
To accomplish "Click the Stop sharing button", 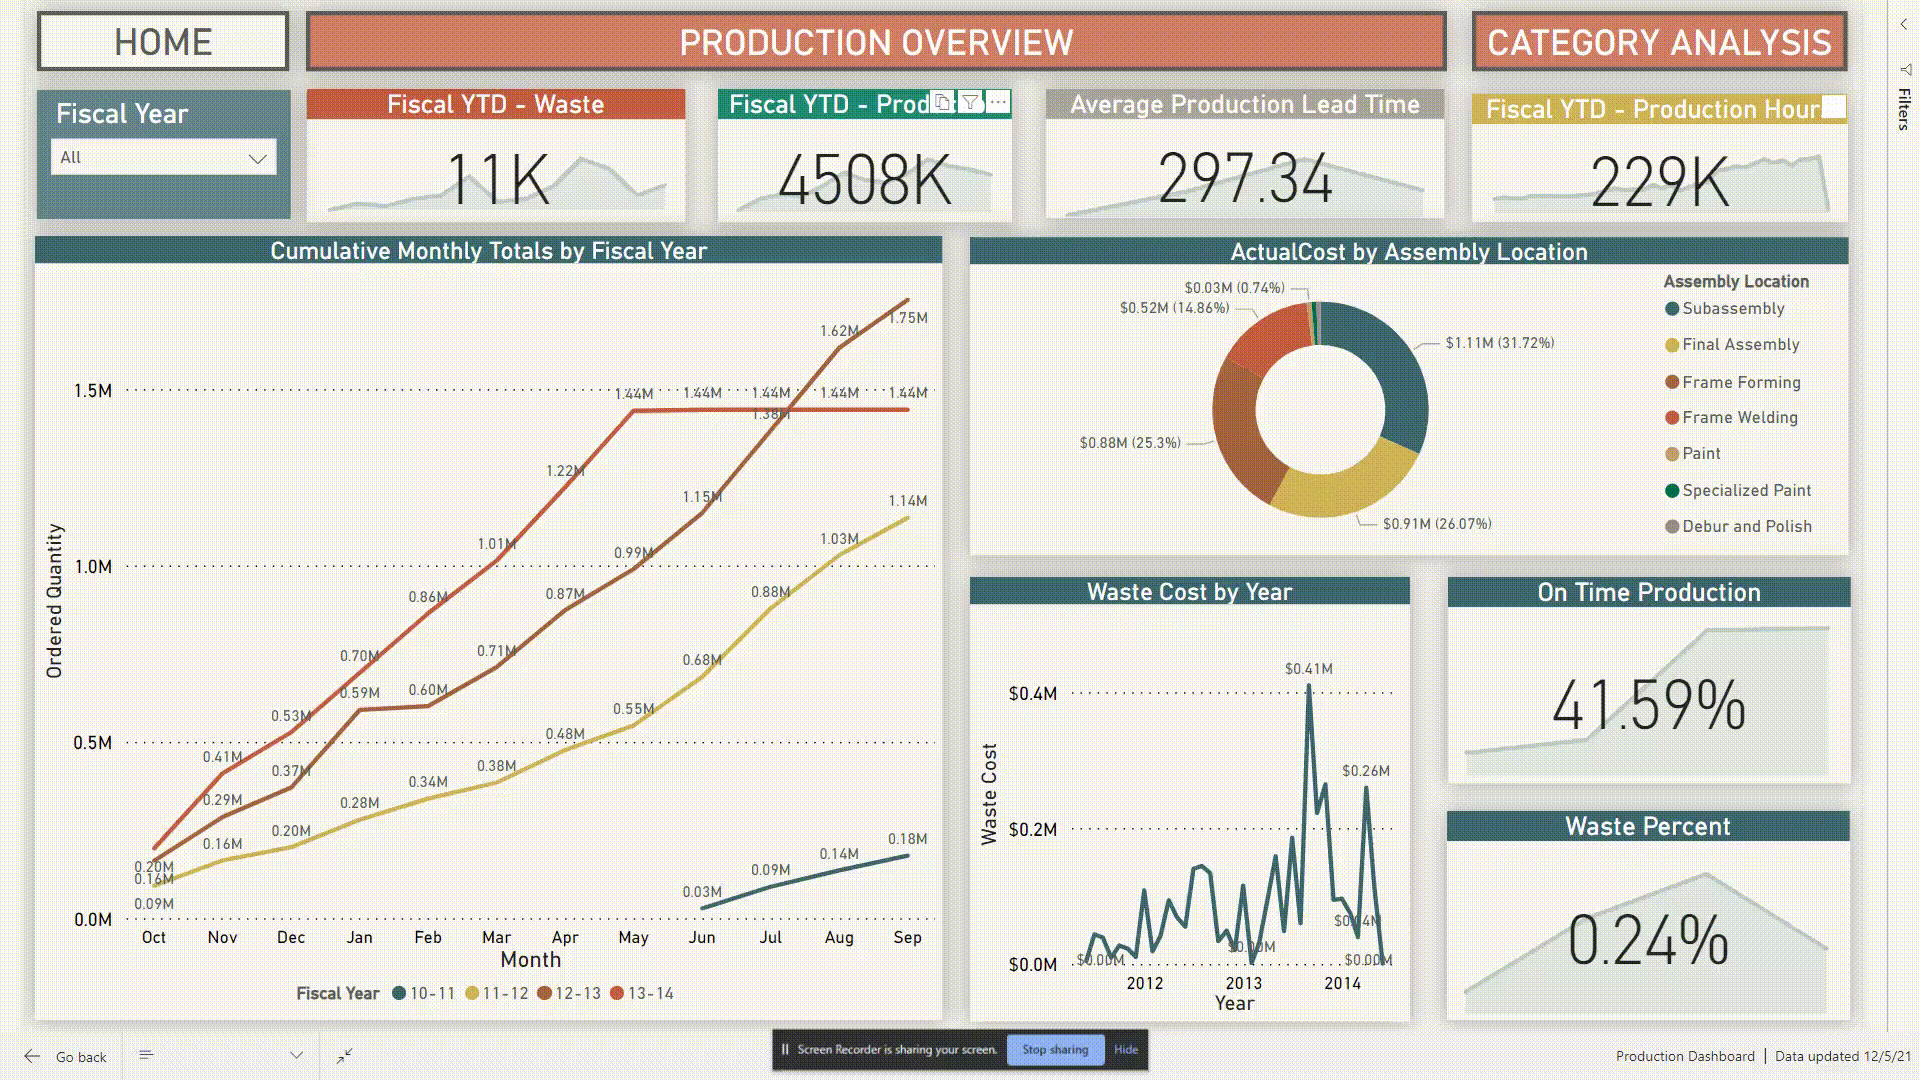I will click(1056, 1049).
